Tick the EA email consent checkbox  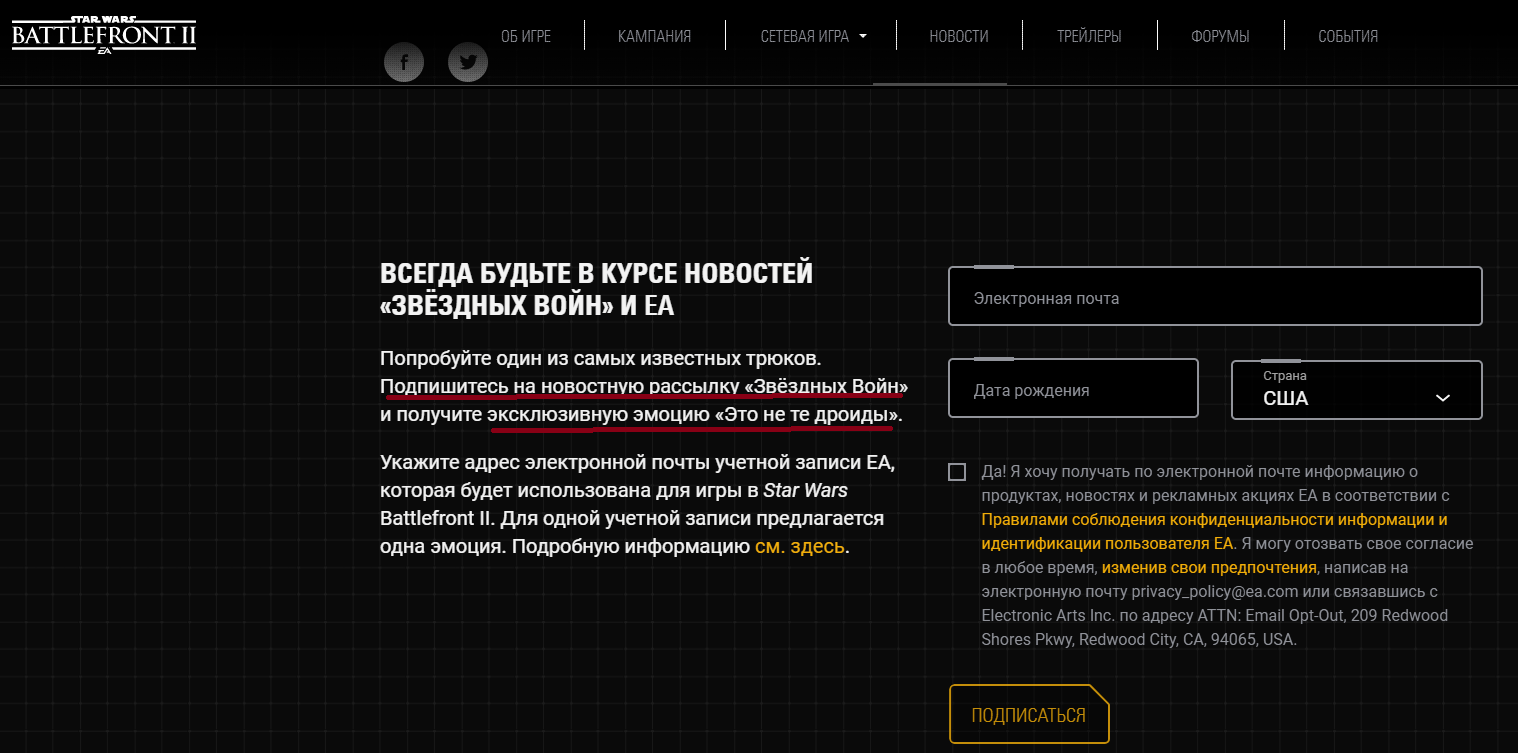(x=957, y=472)
